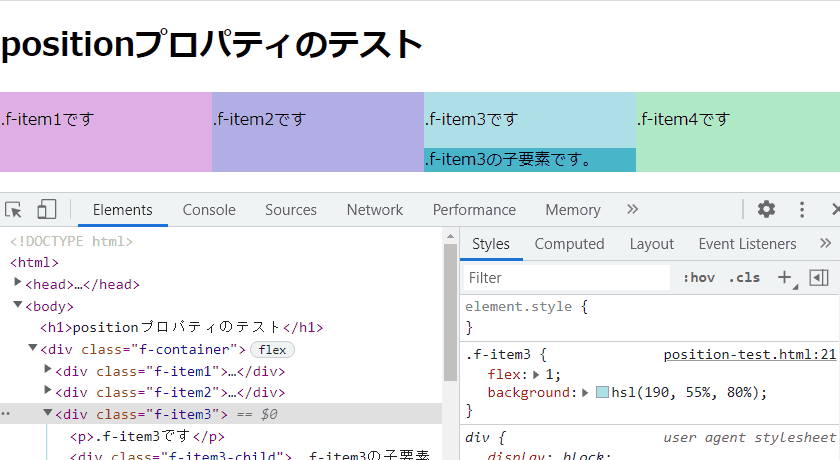Expand the head element node
840x460 pixels.
pos(18,282)
